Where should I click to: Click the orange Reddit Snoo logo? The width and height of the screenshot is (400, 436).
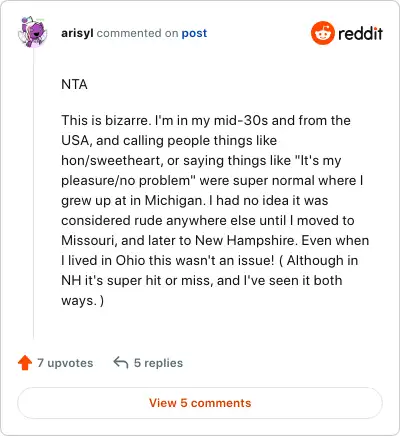click(322, 33)
